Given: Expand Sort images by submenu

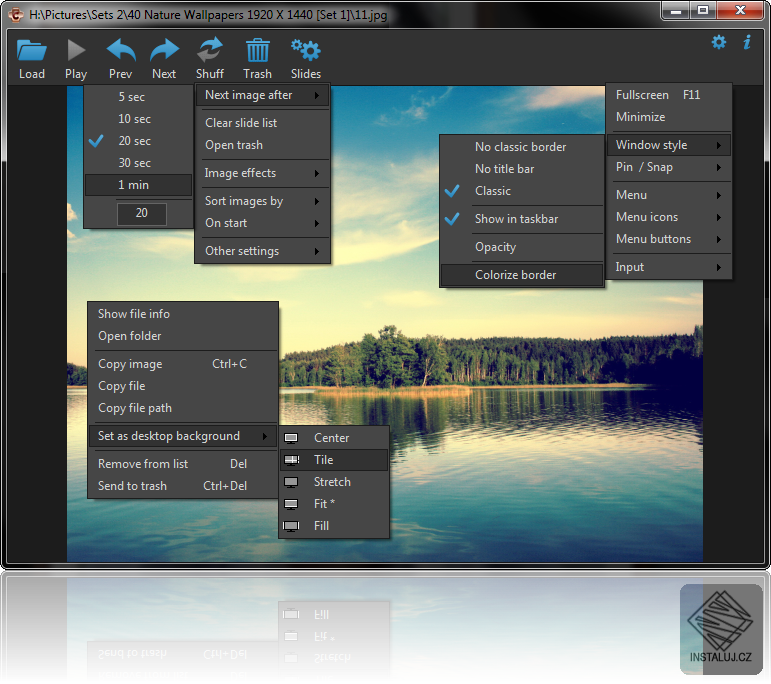Looking at the screenshot, I should point(263,201).
